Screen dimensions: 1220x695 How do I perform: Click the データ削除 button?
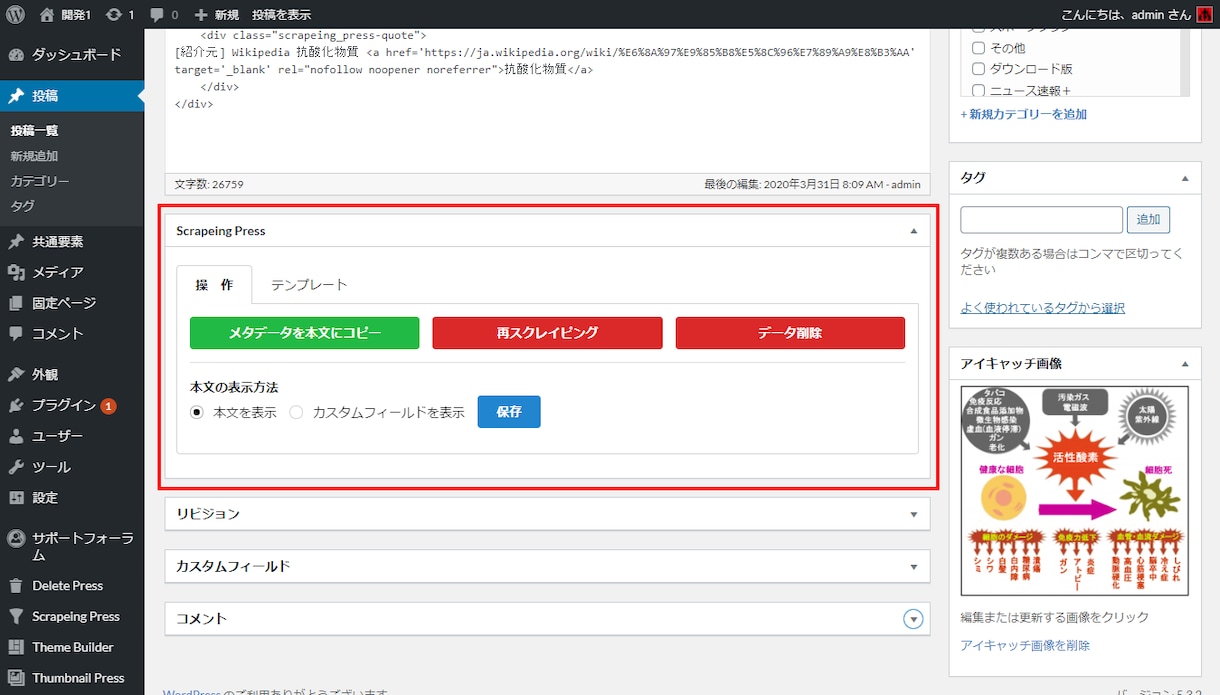(790, 333)
